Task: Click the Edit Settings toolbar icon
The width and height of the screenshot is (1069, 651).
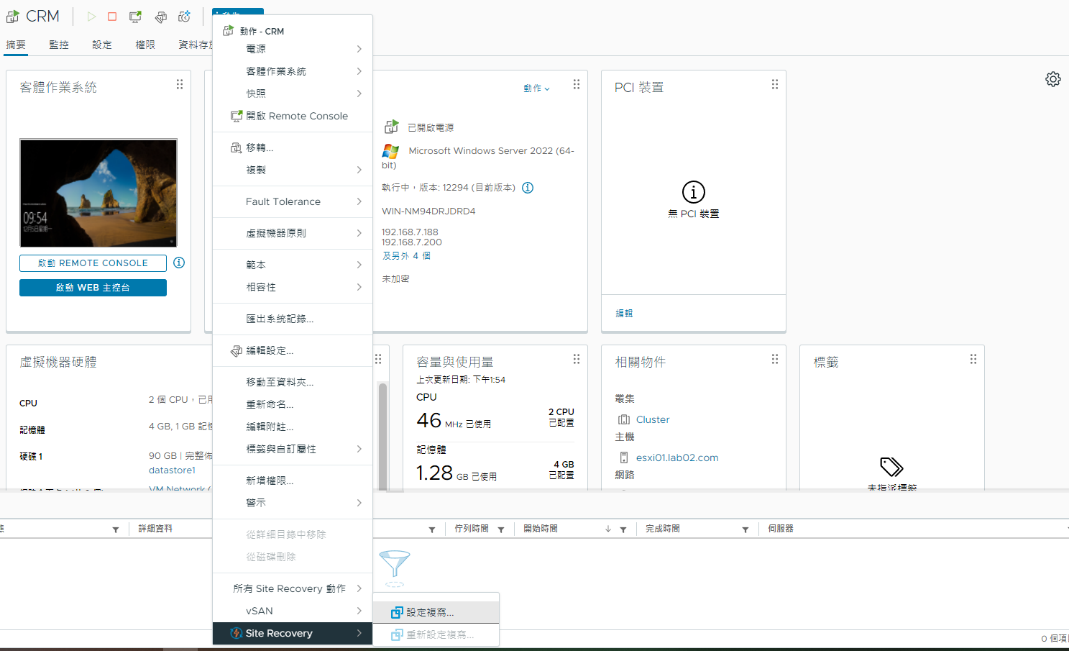Action: click(161, 16)
